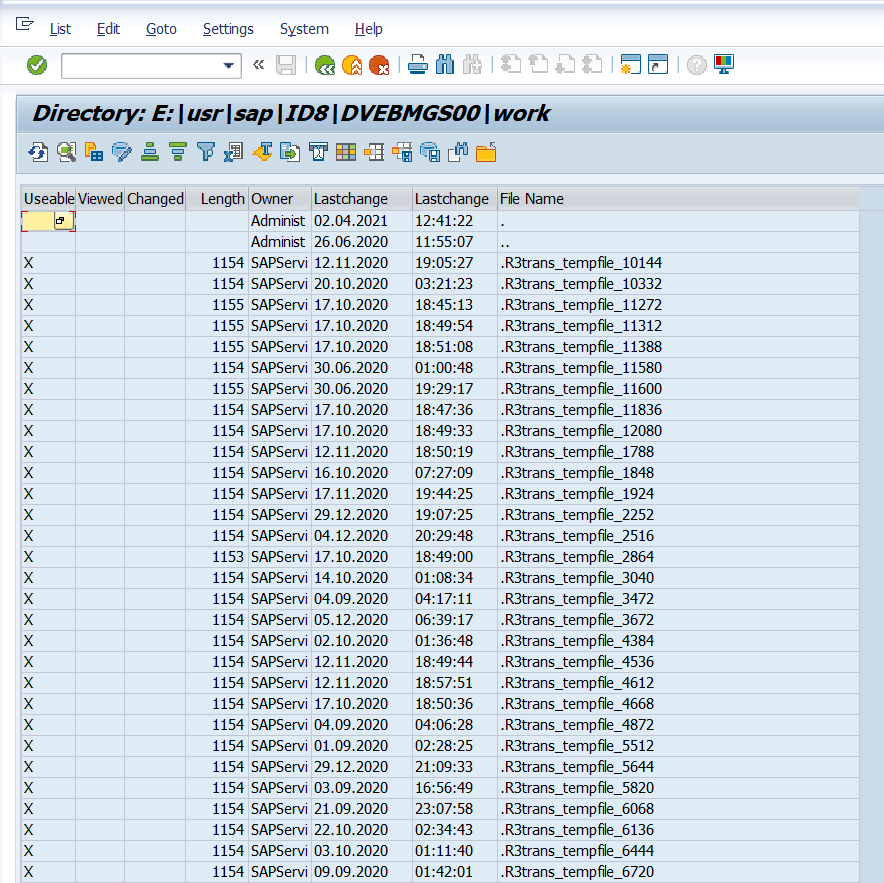Click the File Name column header
This screenshot has height=883, width=884.
(x=531, y=199)
